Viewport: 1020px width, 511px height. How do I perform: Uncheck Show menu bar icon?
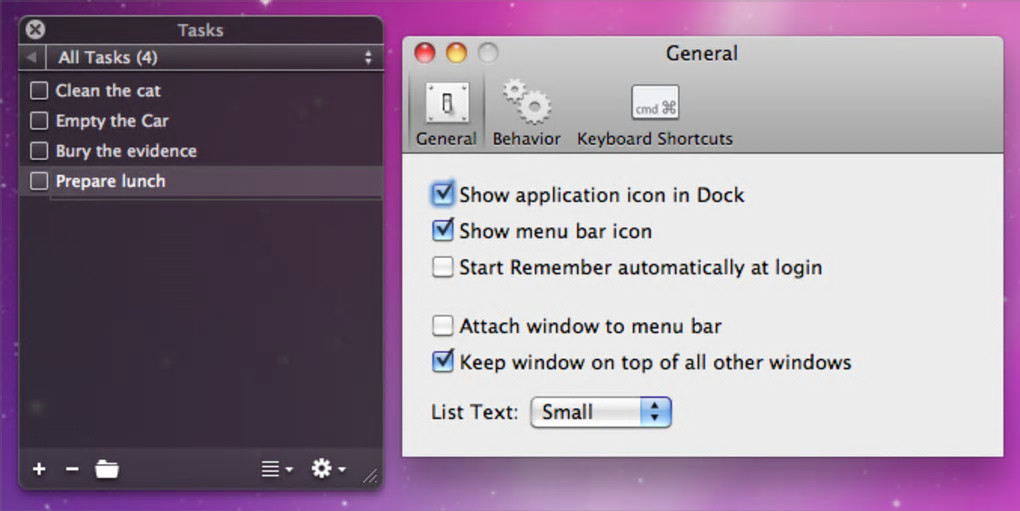coord(442,230)
